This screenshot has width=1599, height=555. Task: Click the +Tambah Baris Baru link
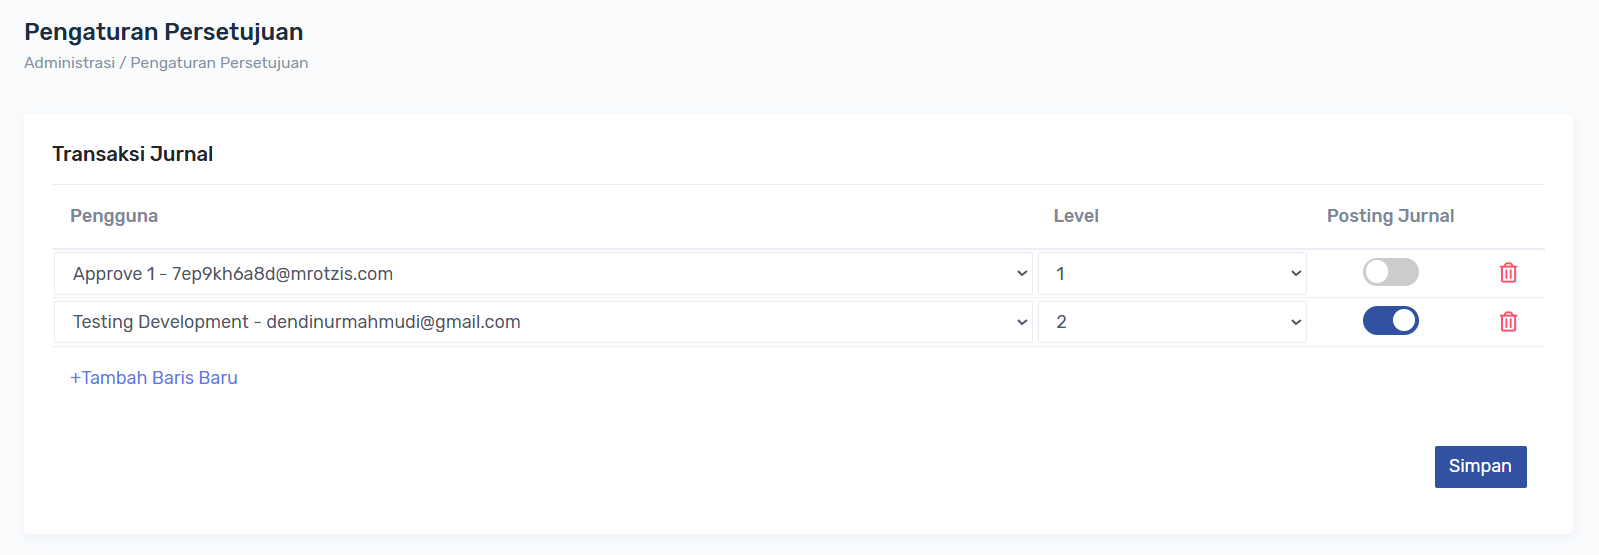154,378
